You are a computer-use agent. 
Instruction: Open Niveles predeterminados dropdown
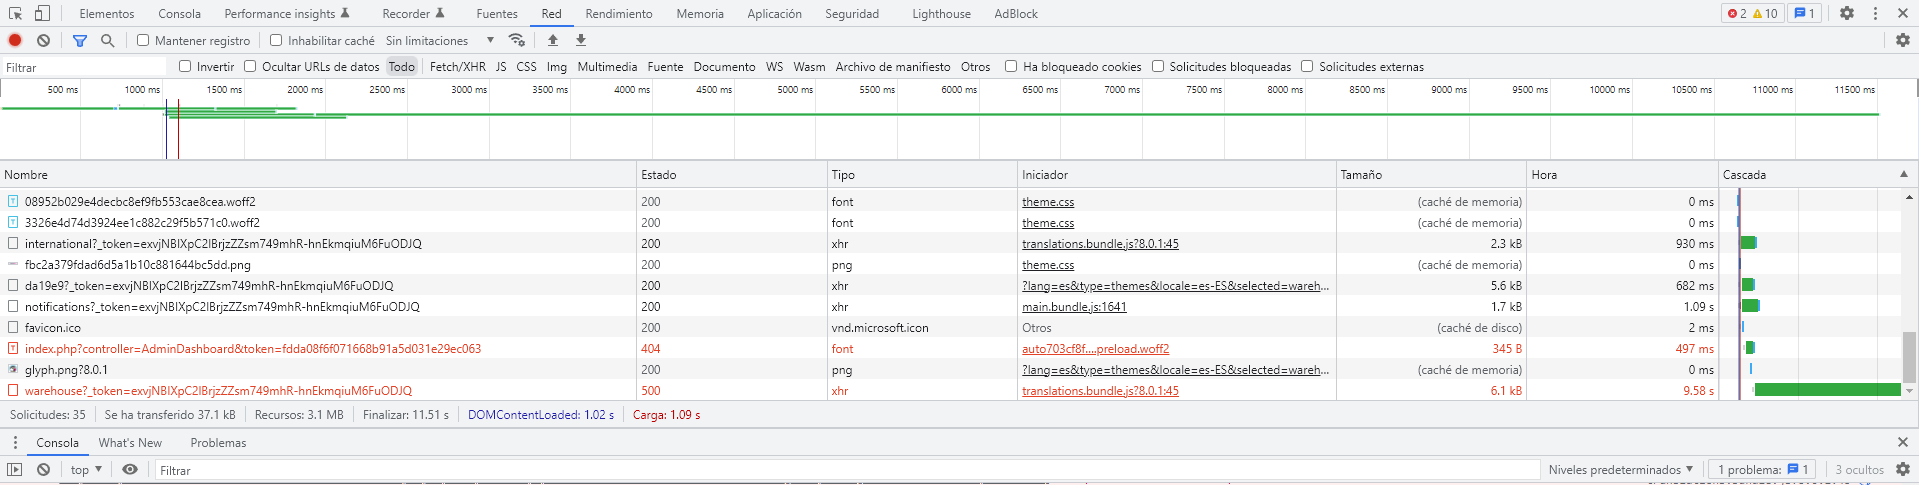pos(1621,469)
